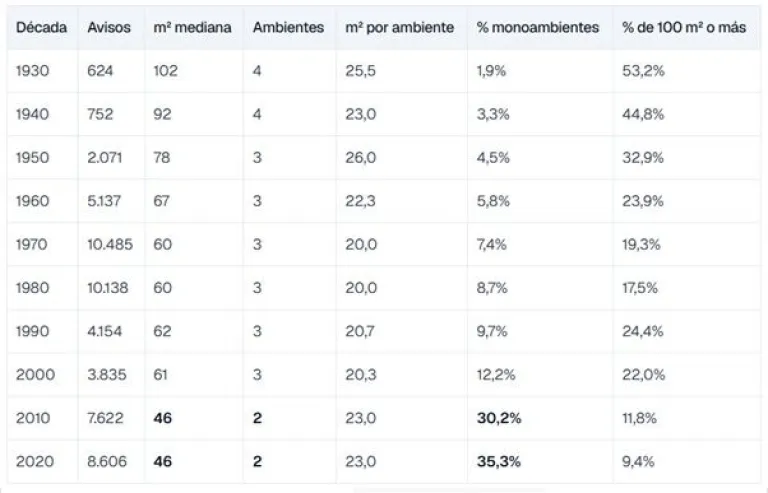Select the bold 30,2% monoambientes cell
Screen dimensions: 768x493
point(499,418)
